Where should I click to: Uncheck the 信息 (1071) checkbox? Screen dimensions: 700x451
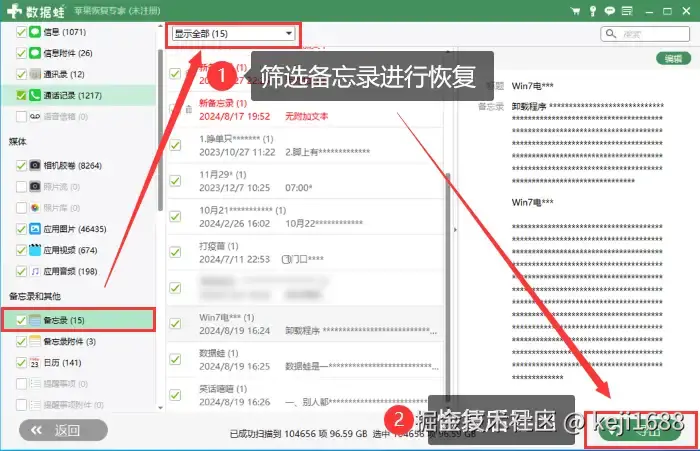tap(21, 32)
